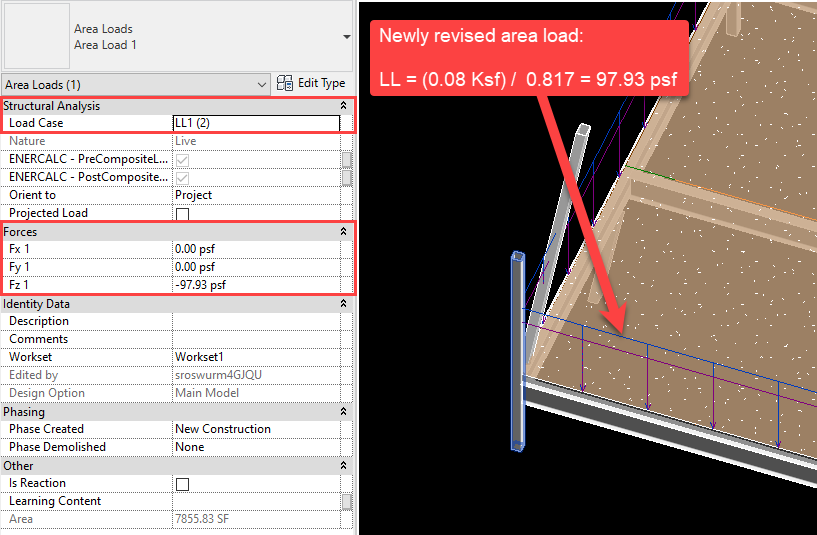Collapse the Structural Analysis section
Viewport: 817px width, 535px height.
tap(343, 106)
